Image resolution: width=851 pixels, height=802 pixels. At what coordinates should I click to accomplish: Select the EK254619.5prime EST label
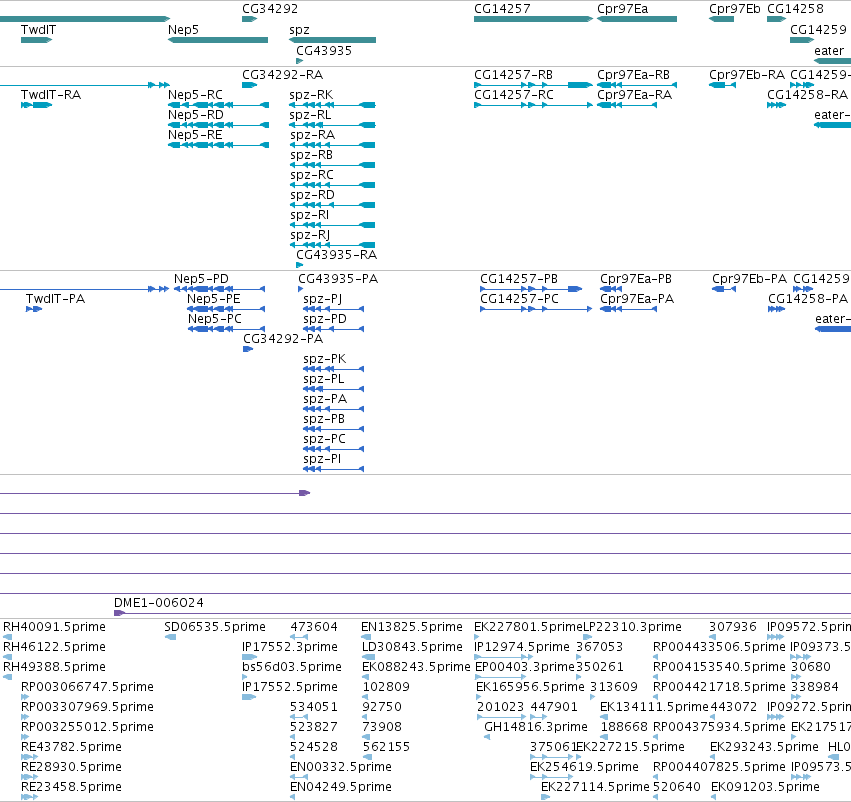584,767
